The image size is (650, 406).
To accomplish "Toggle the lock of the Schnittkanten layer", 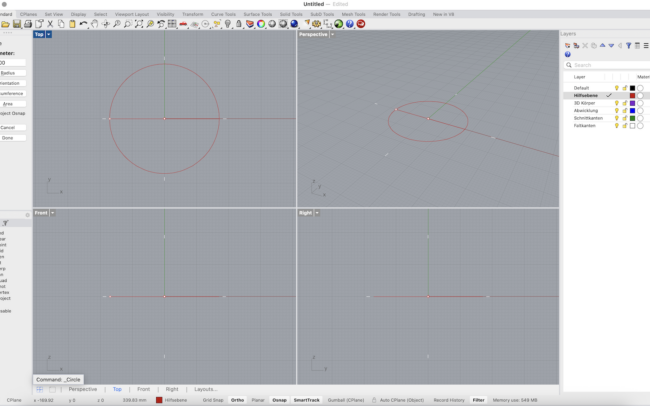I will pyautogui.click(x=624, y=118).
